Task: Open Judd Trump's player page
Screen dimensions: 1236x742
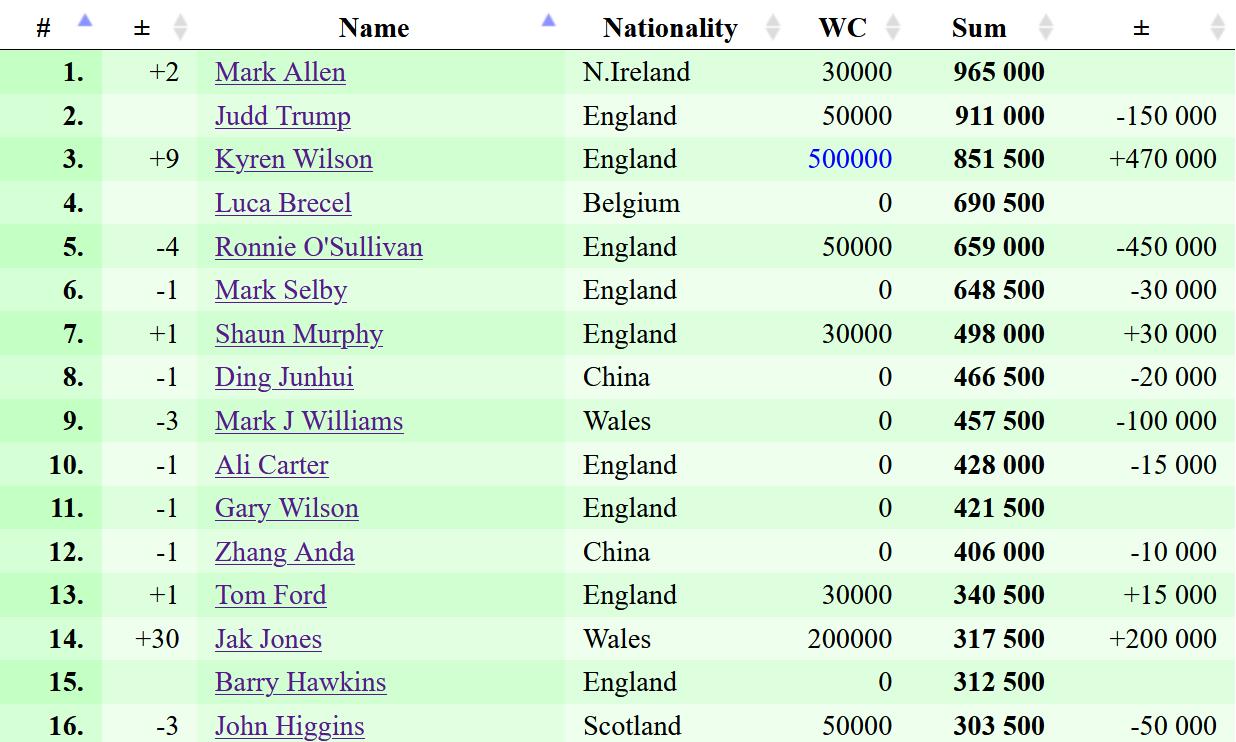Action: (282, 116)
